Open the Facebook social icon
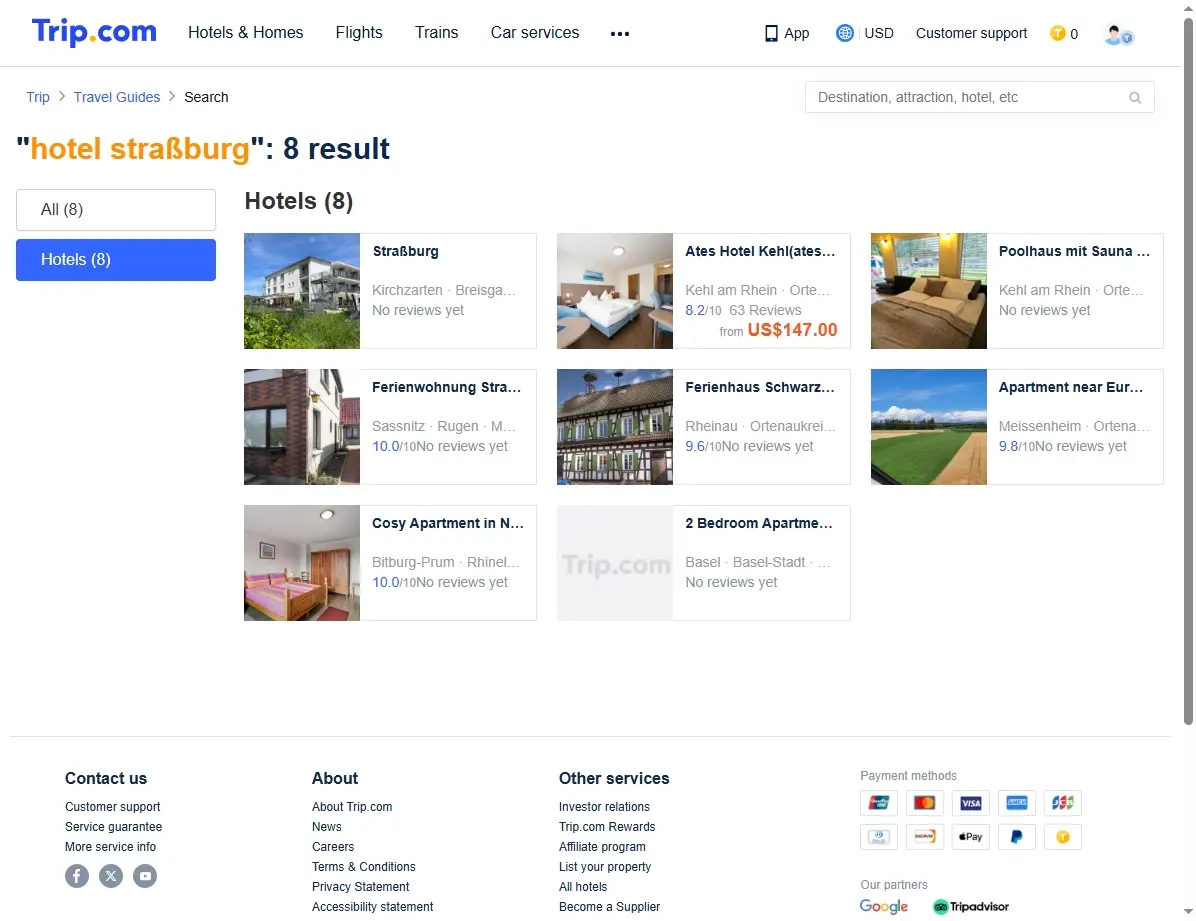 tap(77, 876)
